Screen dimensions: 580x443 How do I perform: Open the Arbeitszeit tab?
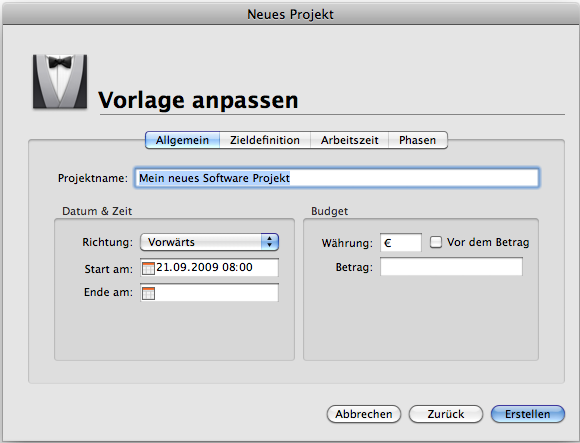tap(350, 140)
